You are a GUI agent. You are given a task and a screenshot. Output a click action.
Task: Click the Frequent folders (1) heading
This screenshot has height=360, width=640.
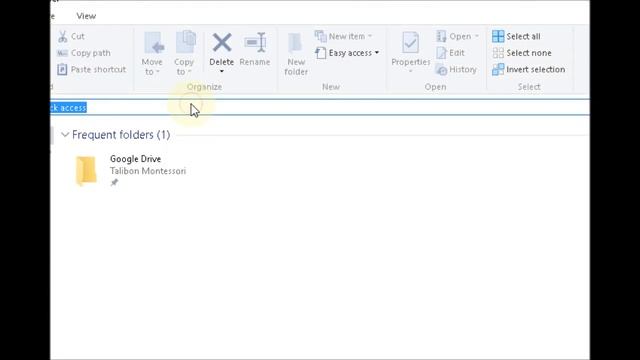pos(121,135)
